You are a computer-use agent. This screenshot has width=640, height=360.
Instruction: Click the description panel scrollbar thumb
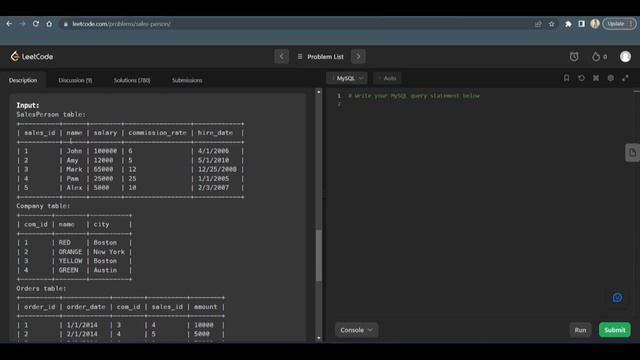(319, 256)
